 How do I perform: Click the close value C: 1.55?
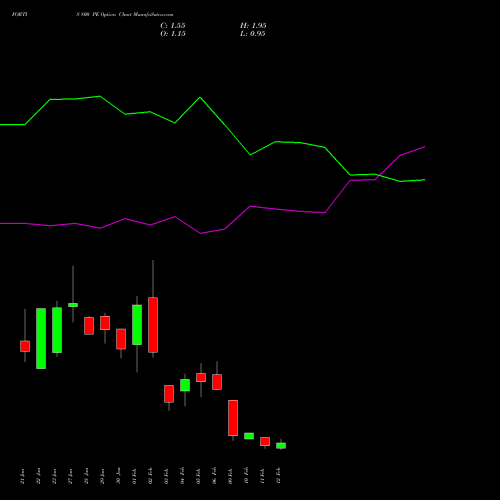click(x=173, y=26)
